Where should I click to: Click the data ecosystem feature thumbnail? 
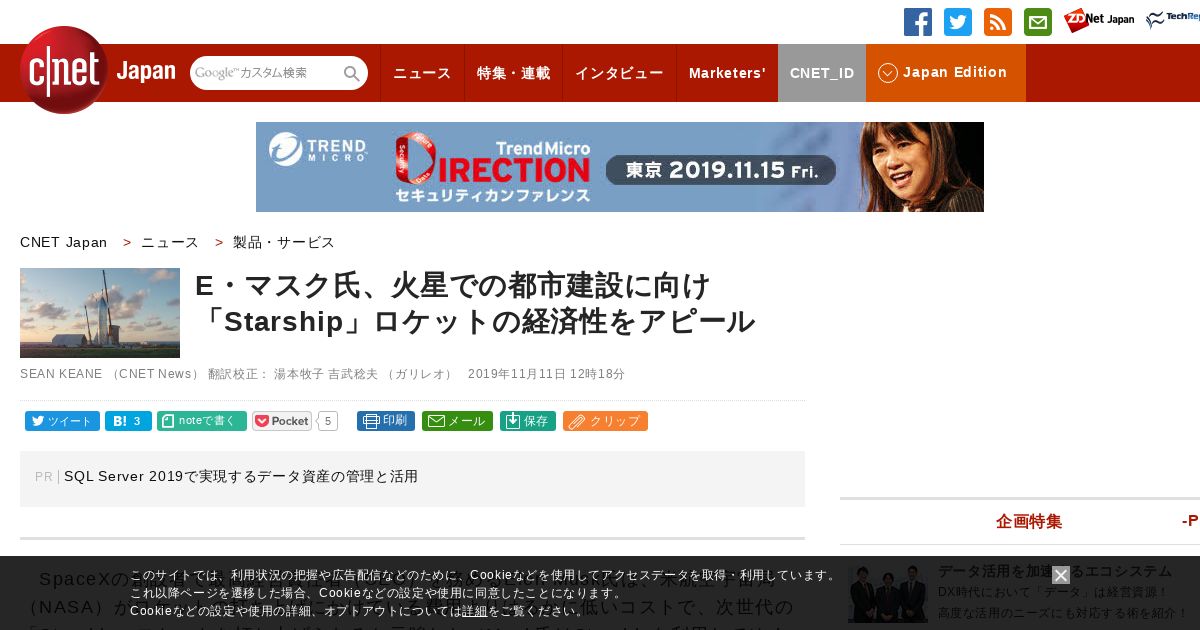(888, 594)
